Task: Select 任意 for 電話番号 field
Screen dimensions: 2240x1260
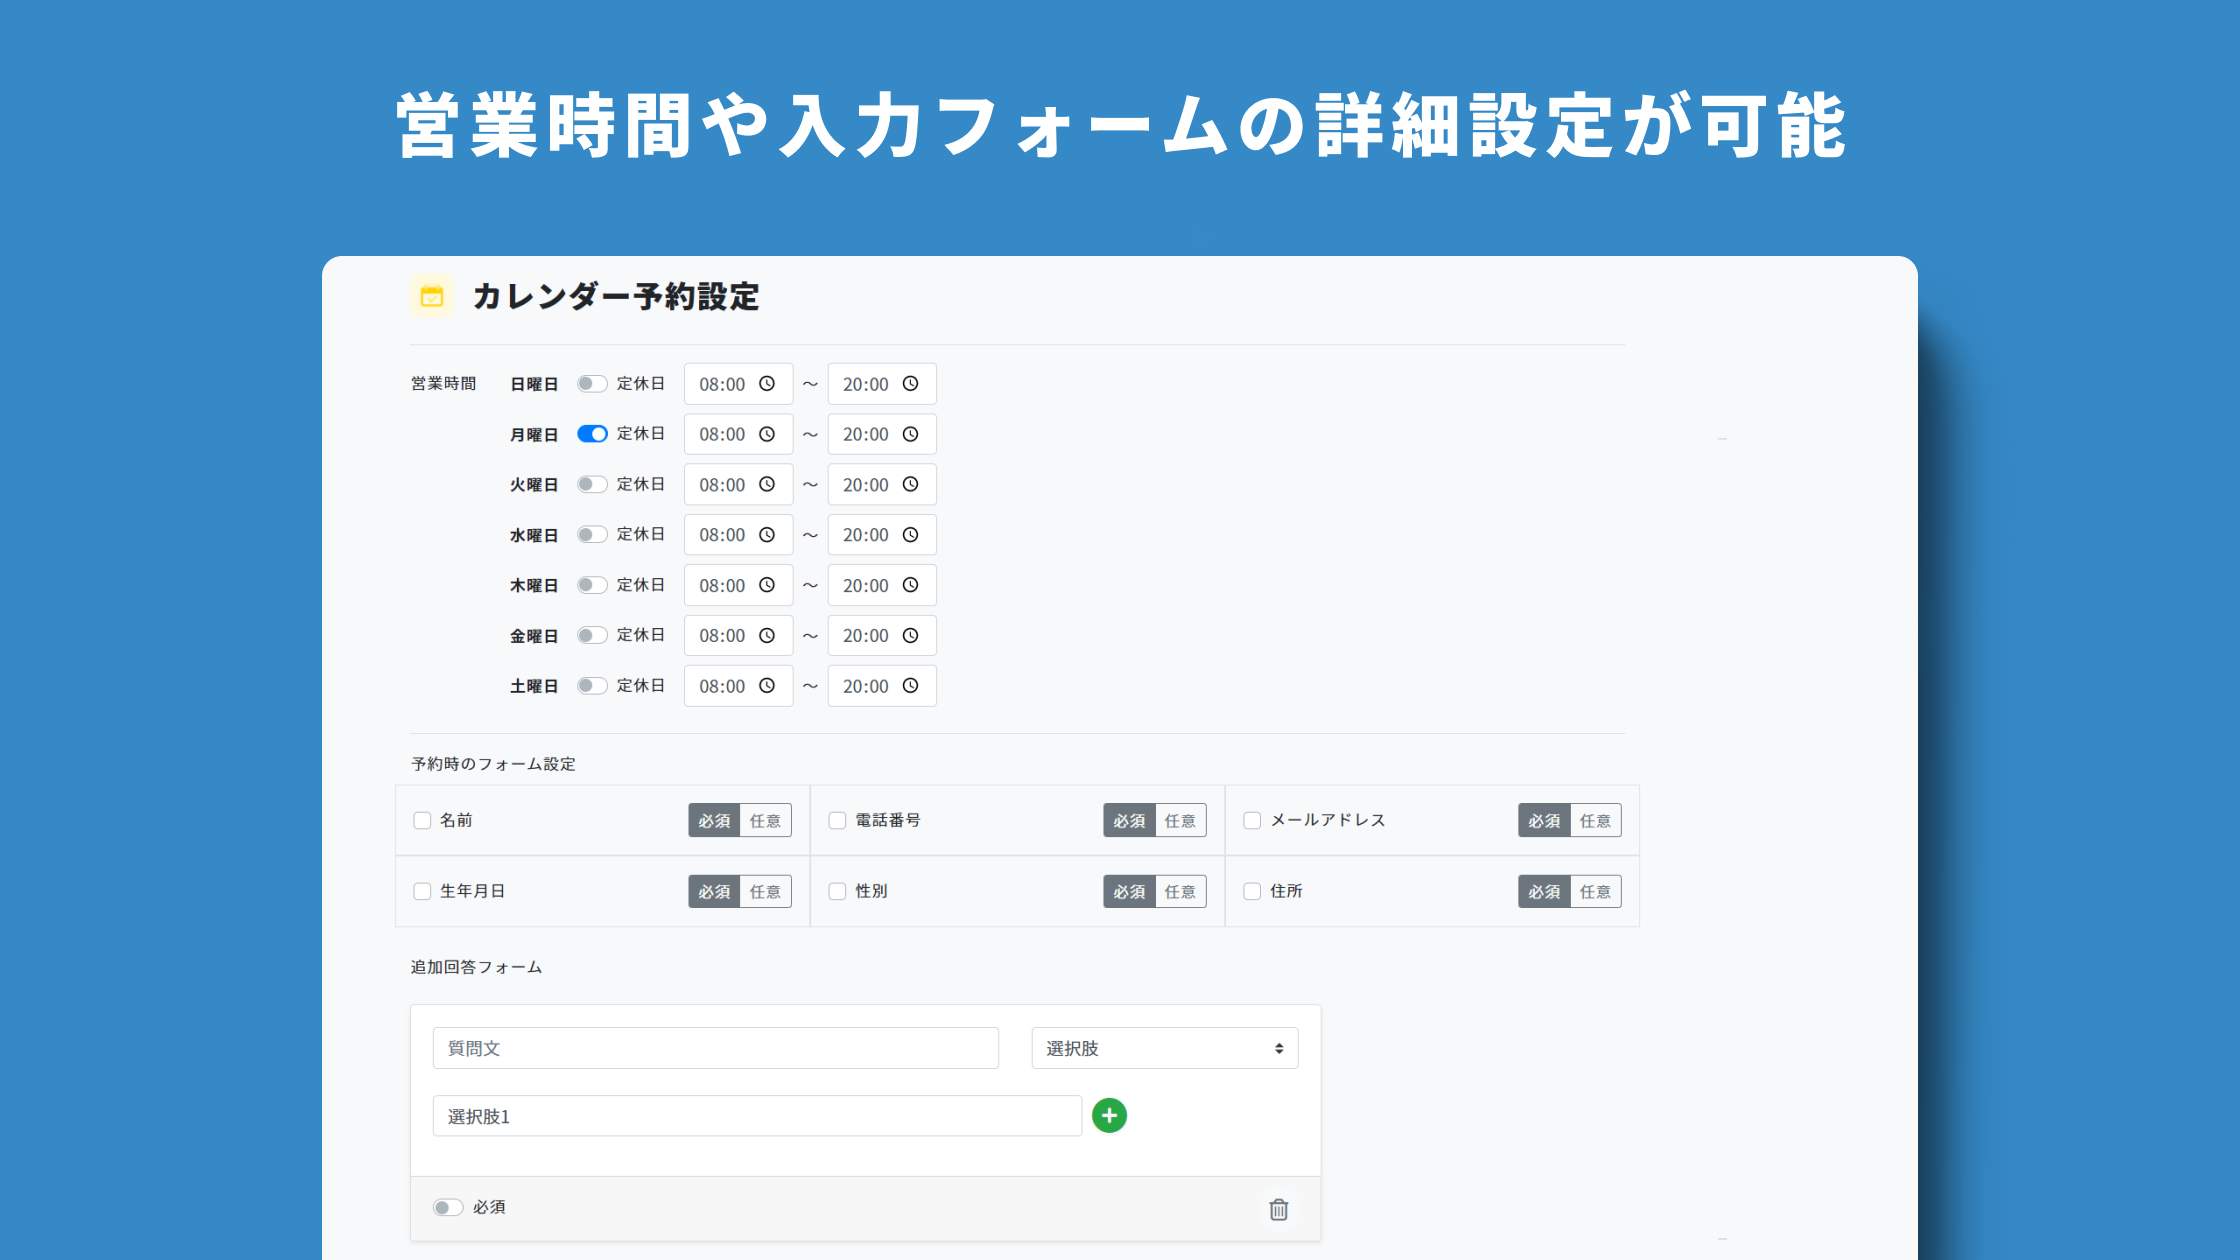Action: pyautogui.click(x=1180, y=820)
